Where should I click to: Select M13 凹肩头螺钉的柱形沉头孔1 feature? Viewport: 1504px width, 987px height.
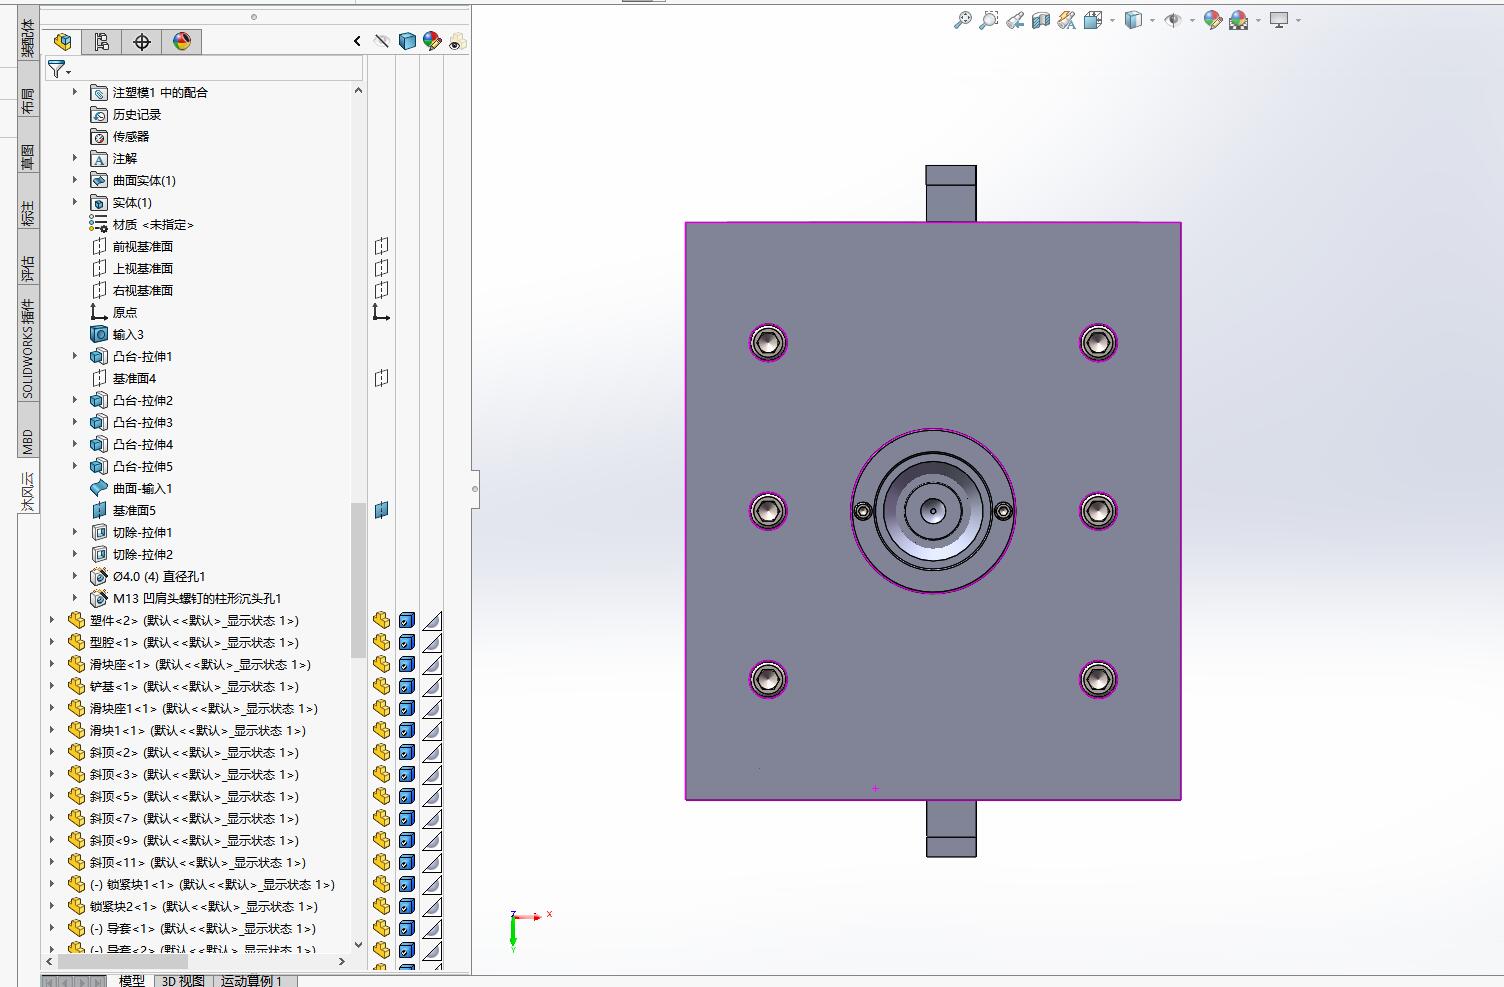197,598
